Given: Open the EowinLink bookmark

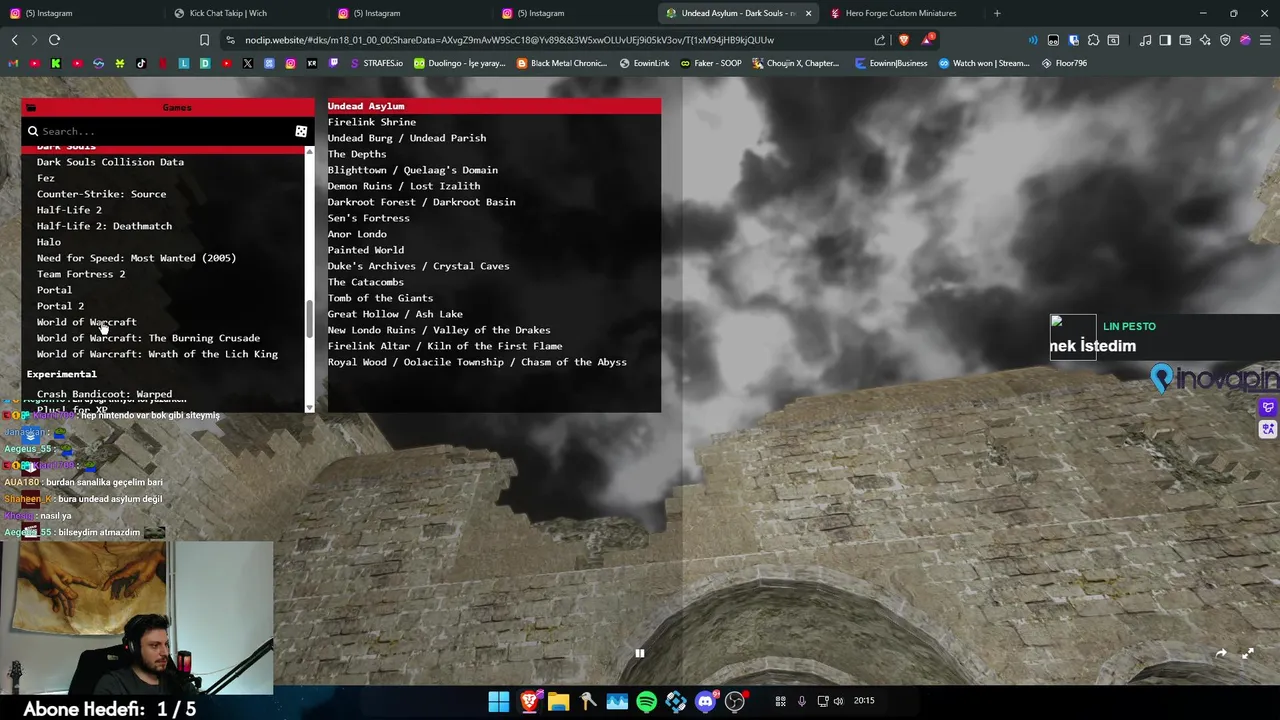Looking at the screenshot, I should (644, 63).
